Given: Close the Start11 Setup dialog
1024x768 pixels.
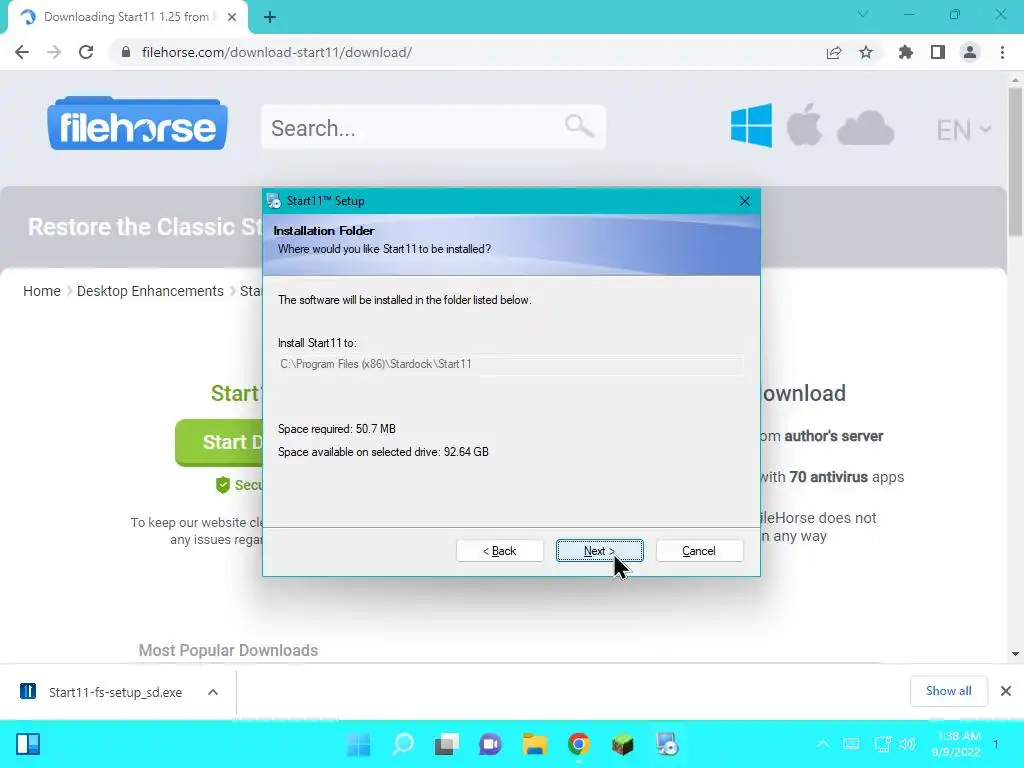Looking at the screenshot, I should click(744, 201).
